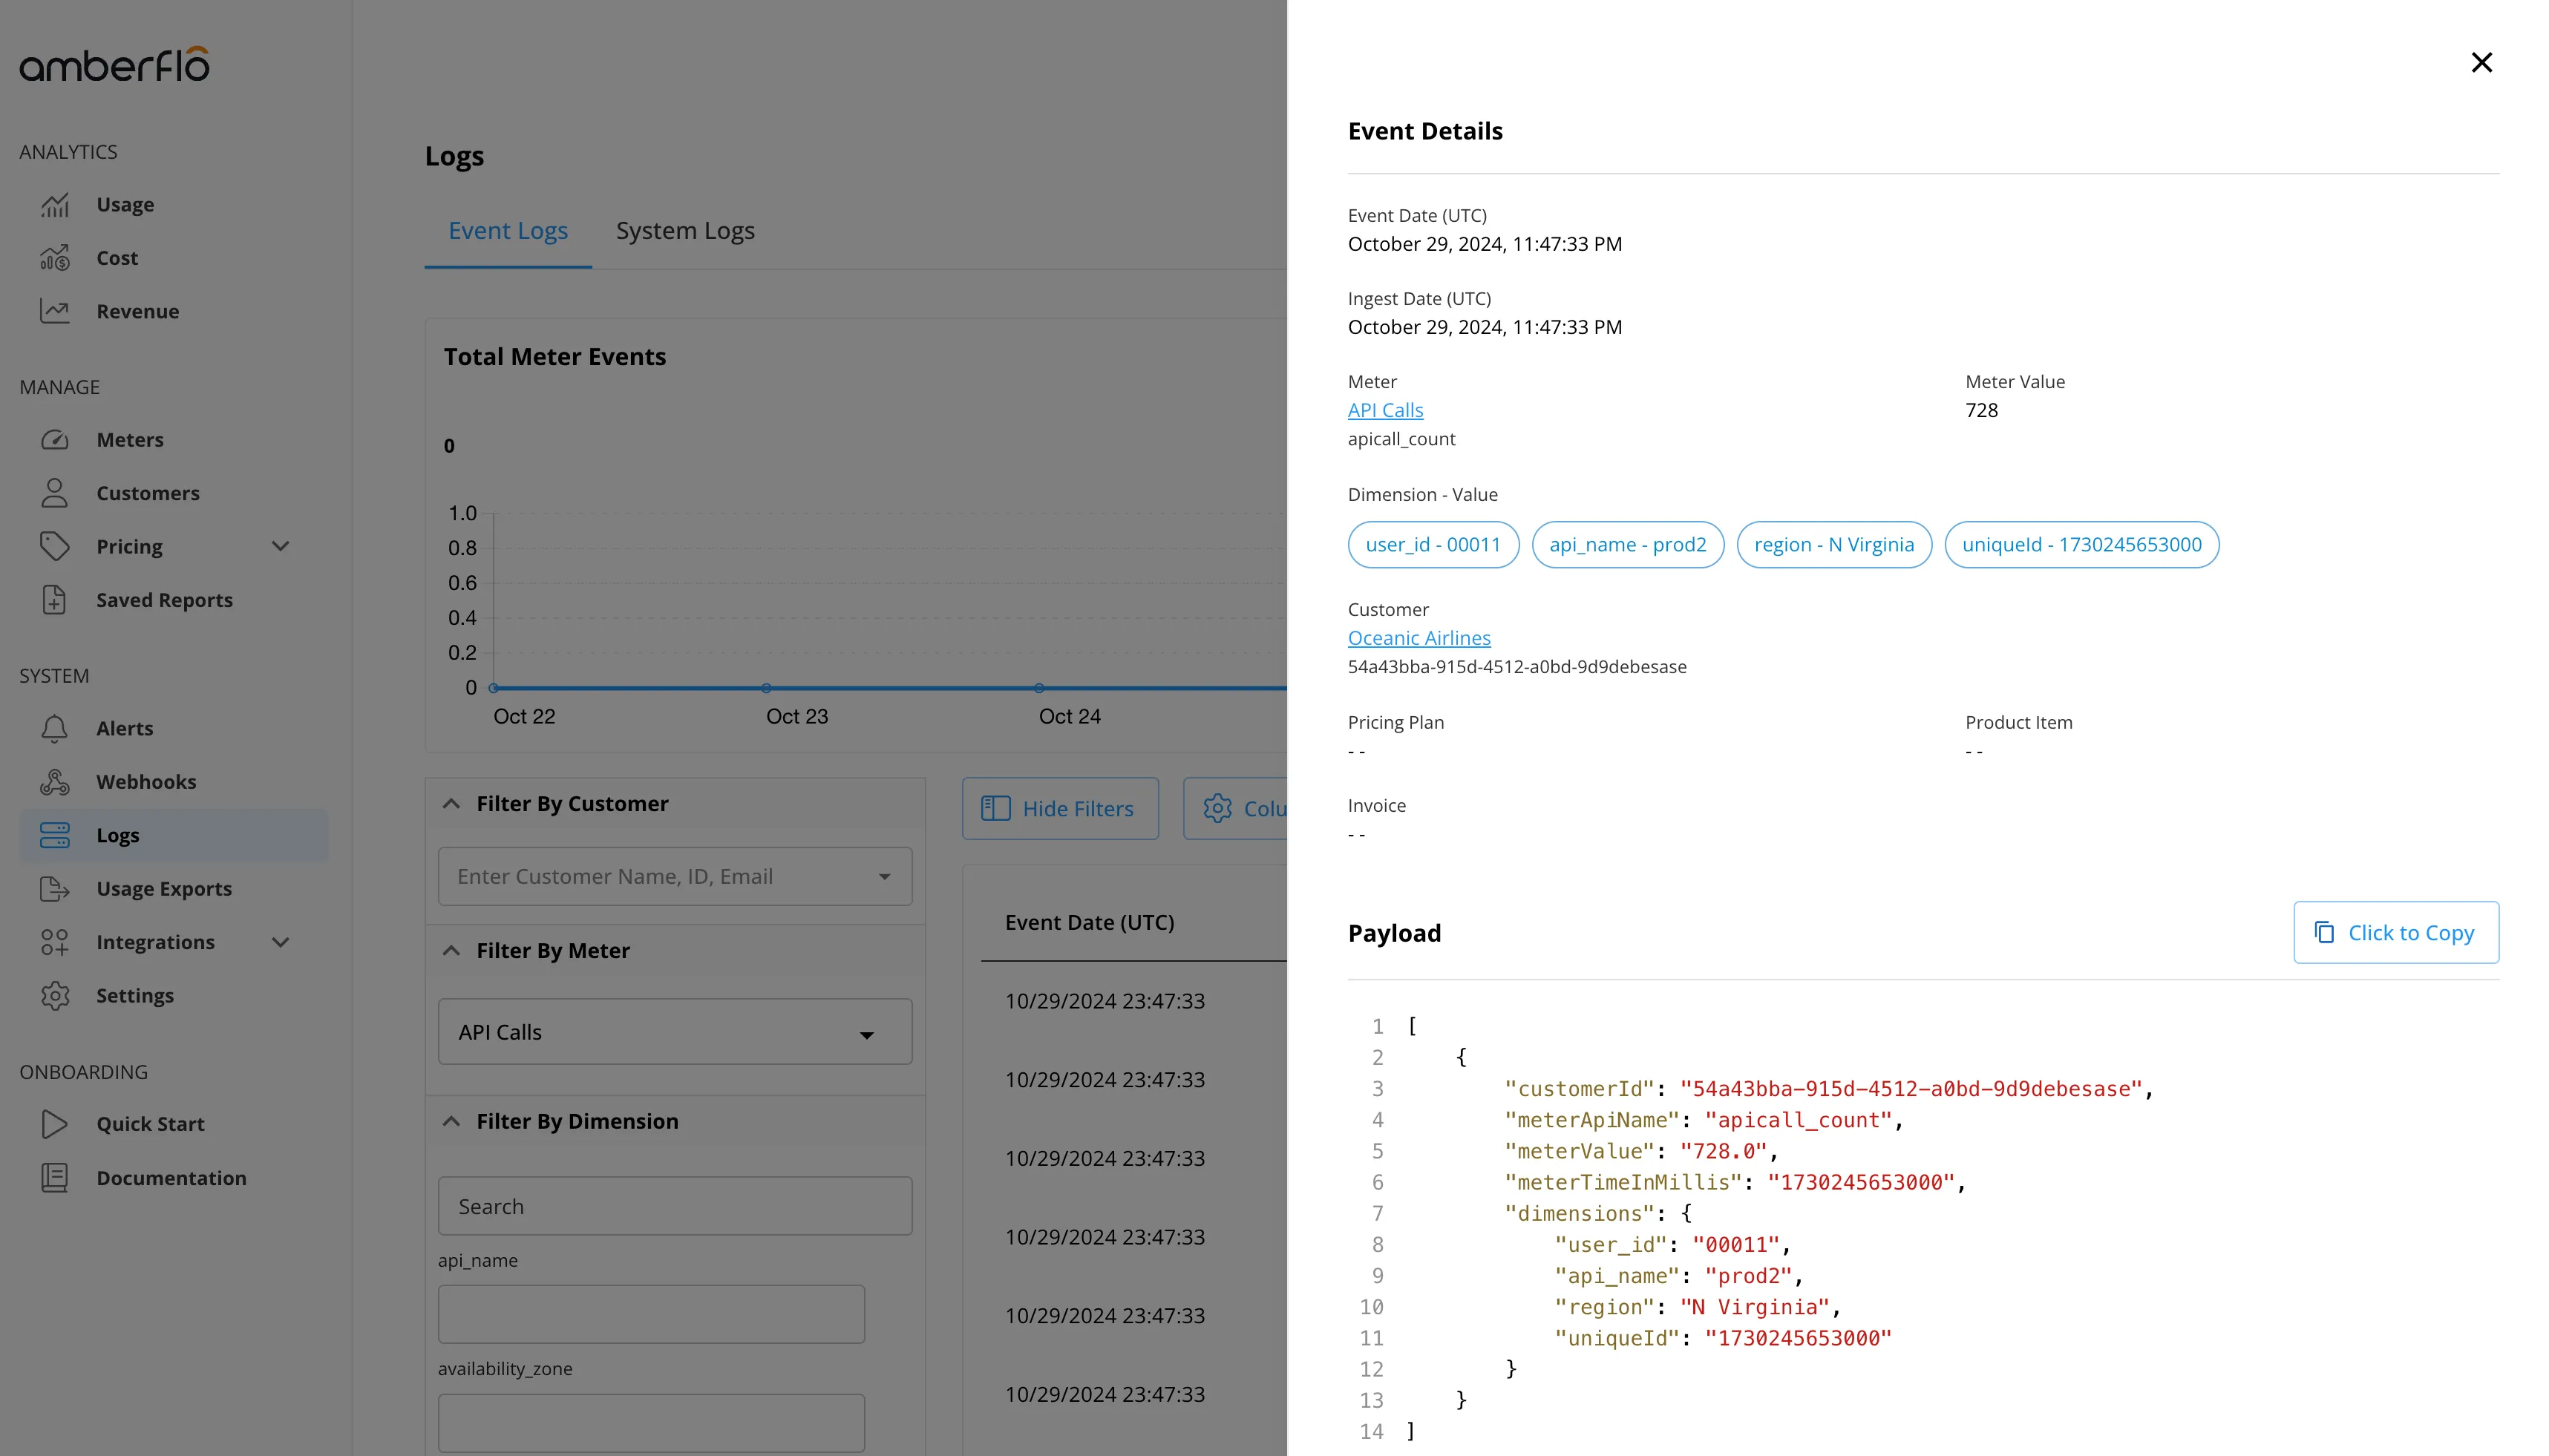Close the Event Details panel

pos(2481,63)
